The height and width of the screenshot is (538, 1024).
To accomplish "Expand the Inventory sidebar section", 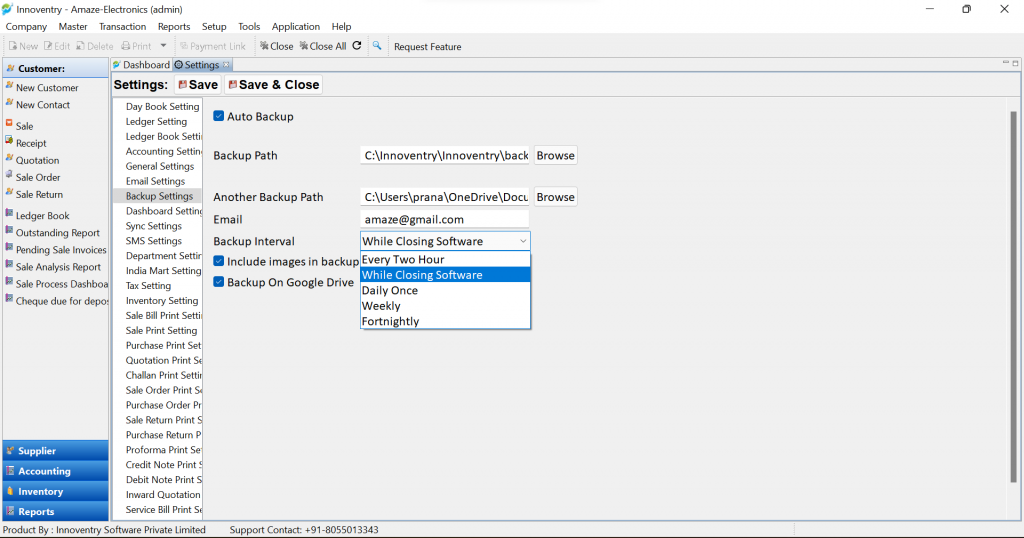I will coord(56,492).
